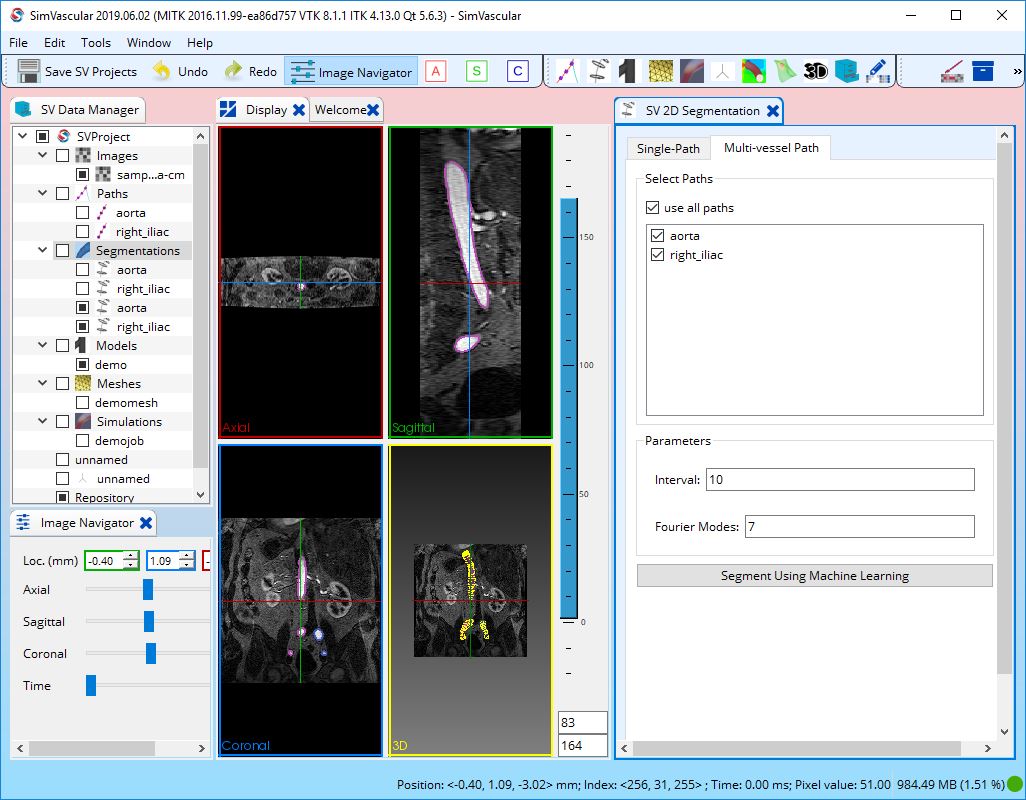The width and height of the screenshot is (1026, 800).
Task: Open the Simulation tool icon
Action: click(x=692, y=72)
